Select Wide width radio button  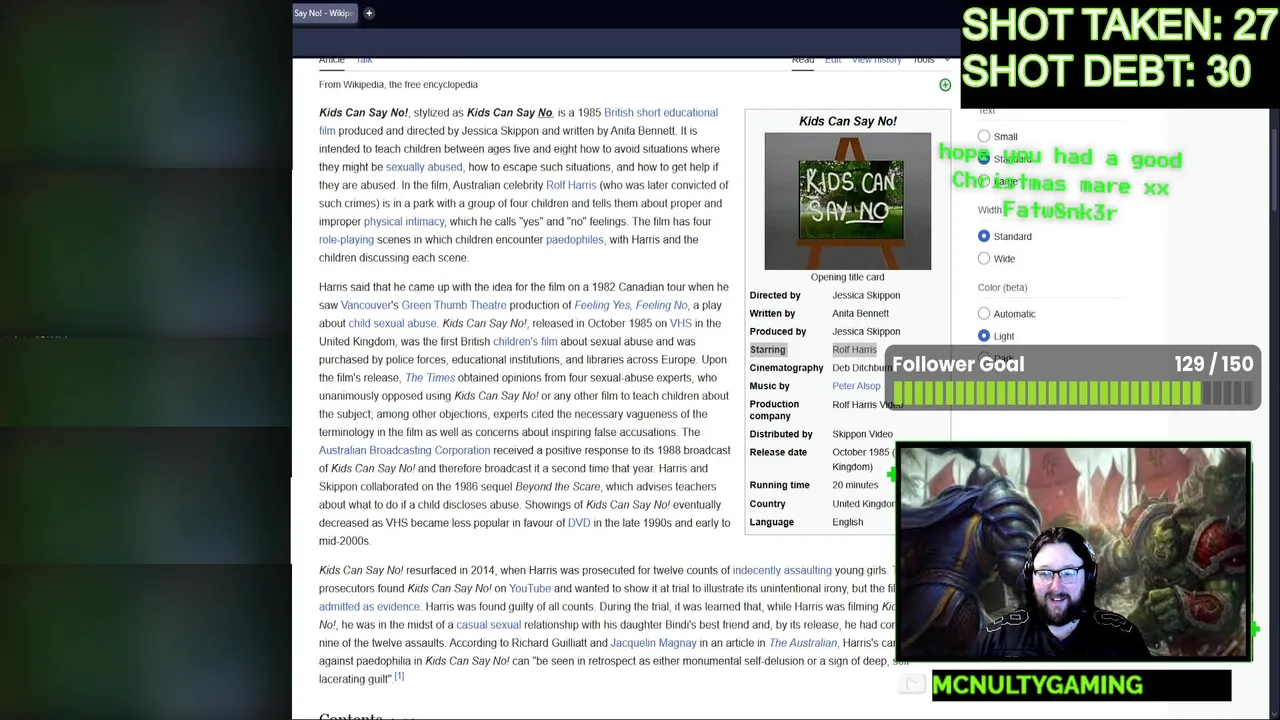click(984, 258)
